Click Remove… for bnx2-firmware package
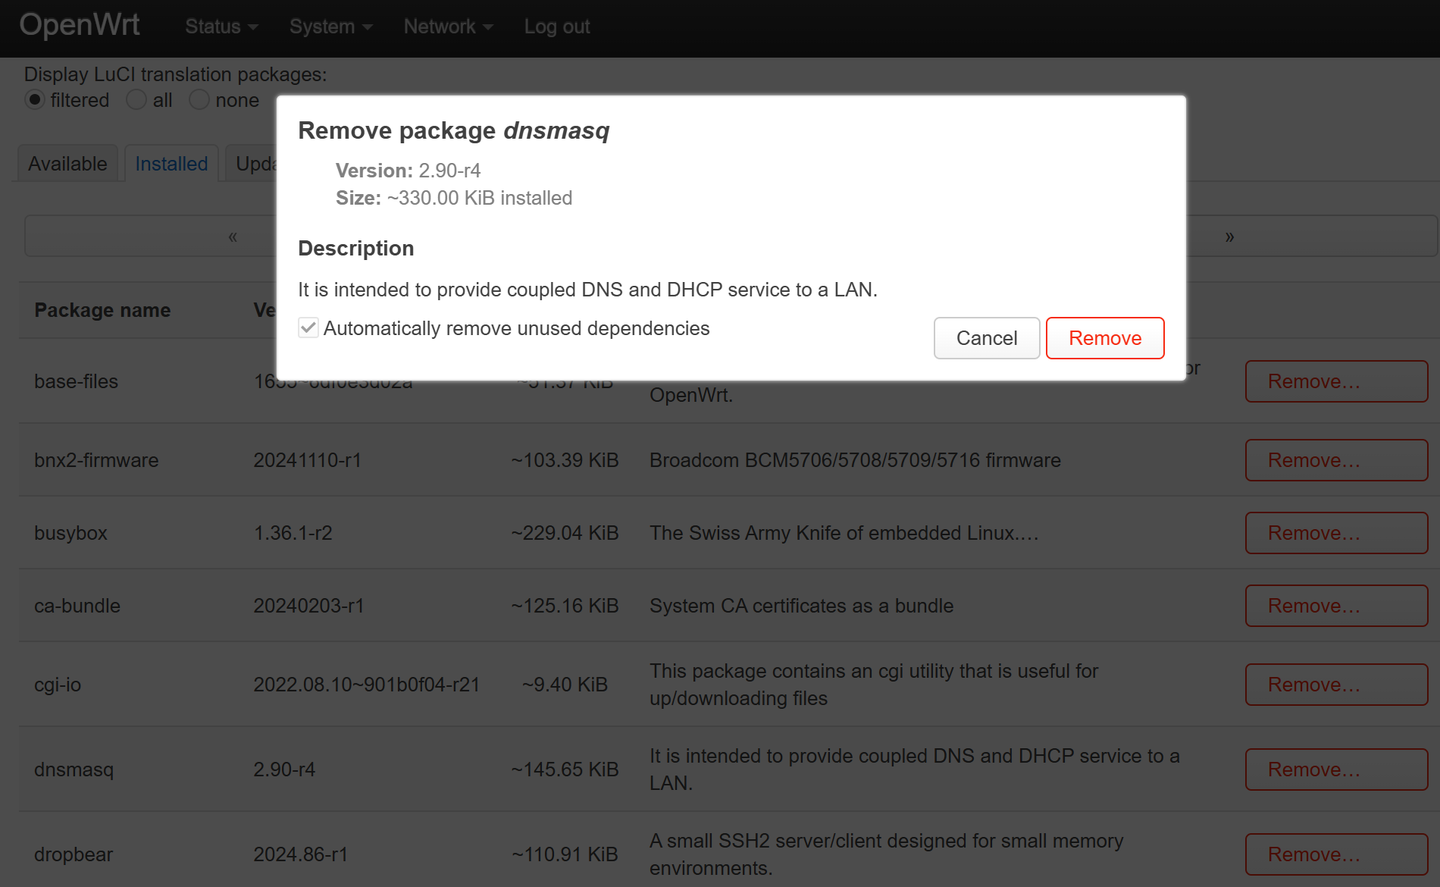 1336,460
